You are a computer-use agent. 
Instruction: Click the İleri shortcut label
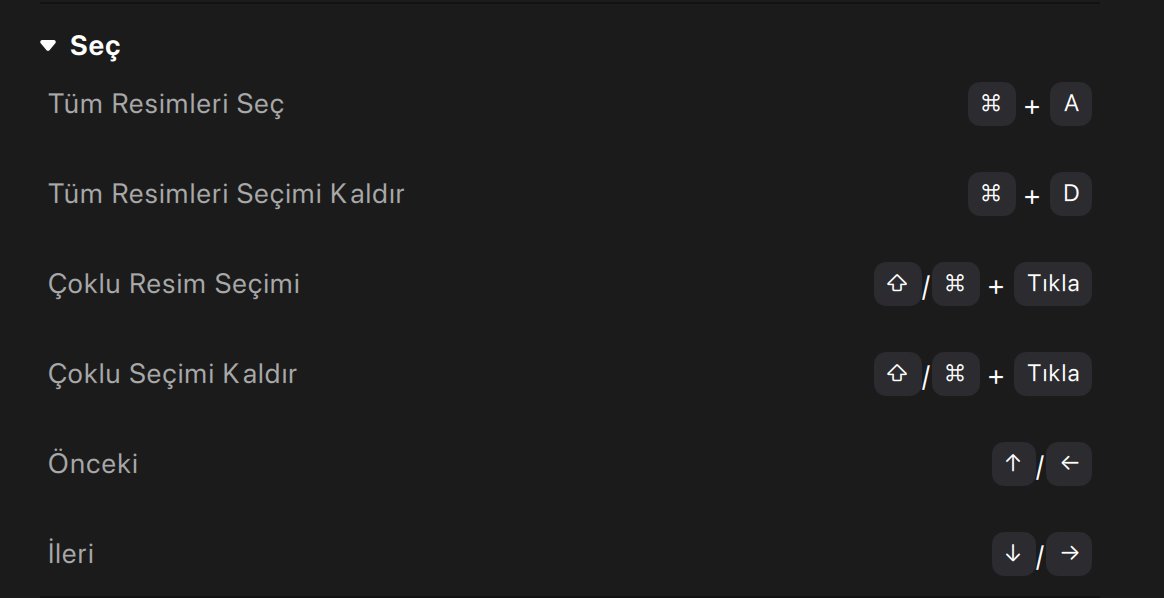71,553
